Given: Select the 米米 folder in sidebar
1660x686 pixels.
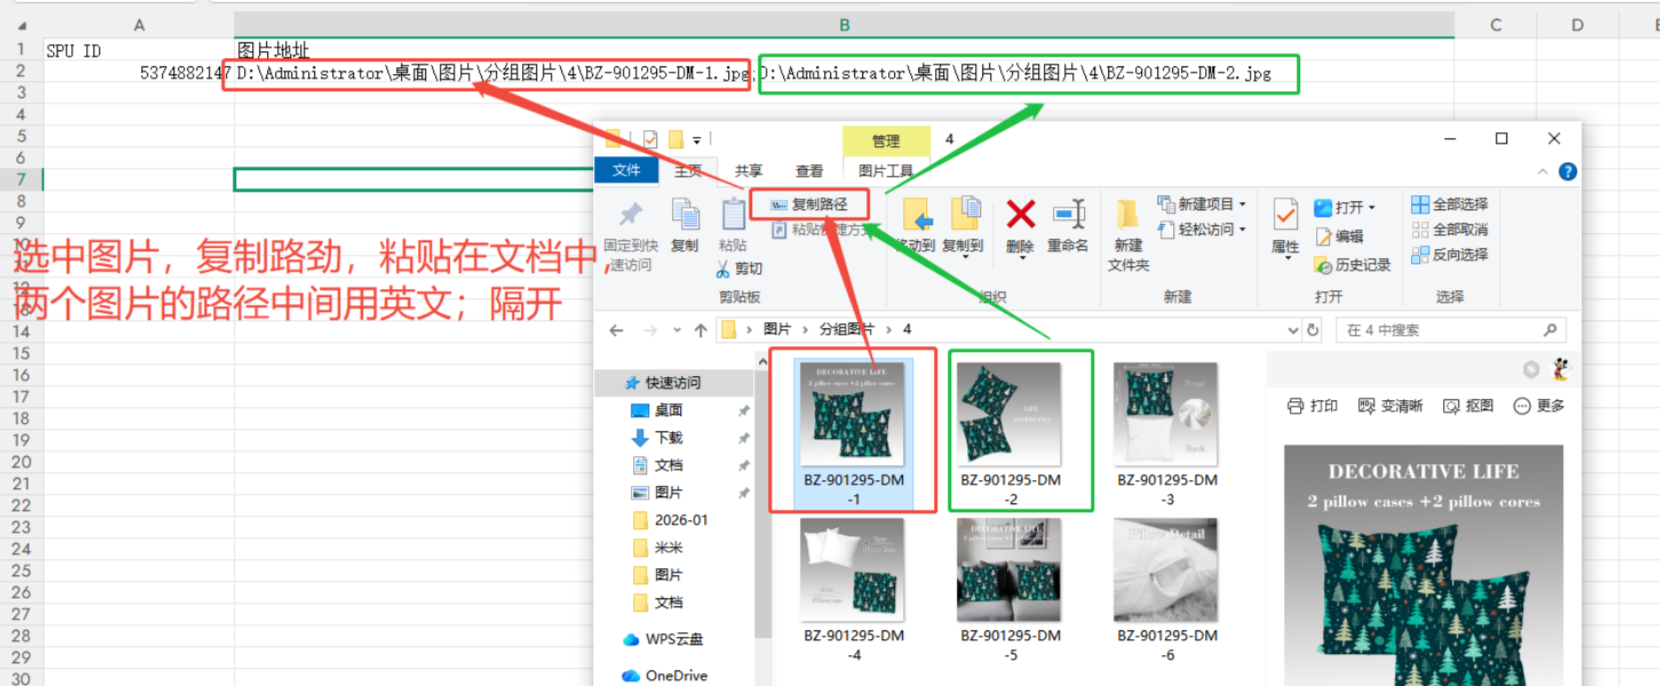Looking at the screenshot, I should tap(668, 548).
